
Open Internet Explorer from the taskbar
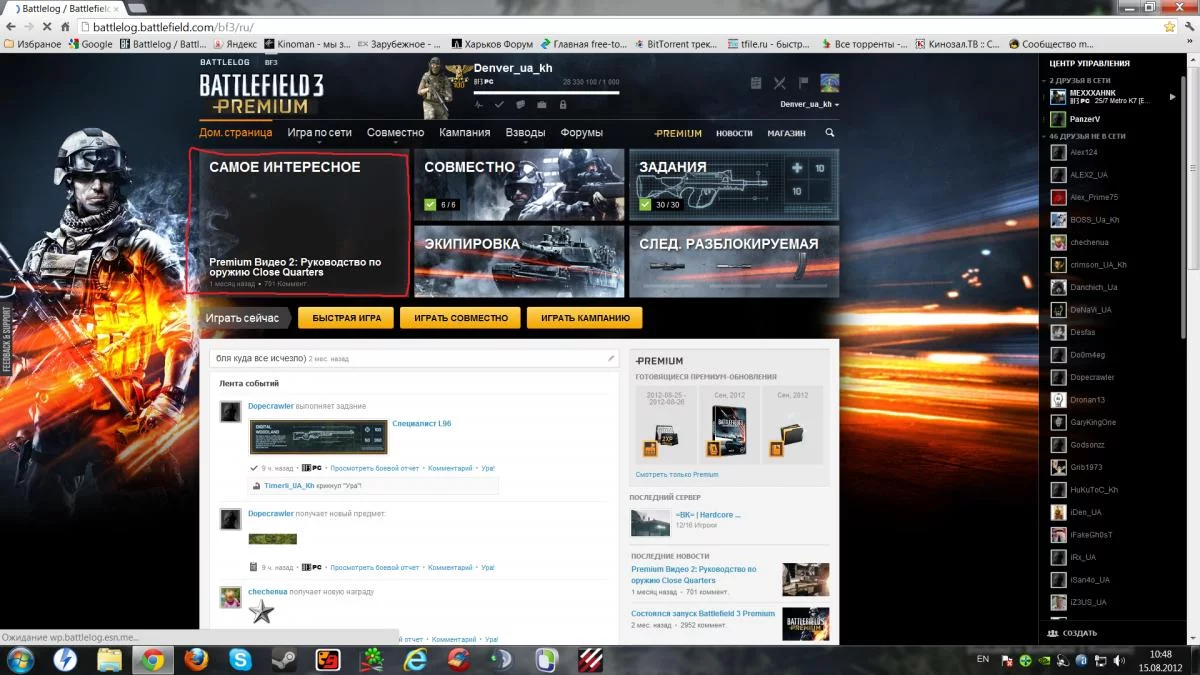[415, 660]
